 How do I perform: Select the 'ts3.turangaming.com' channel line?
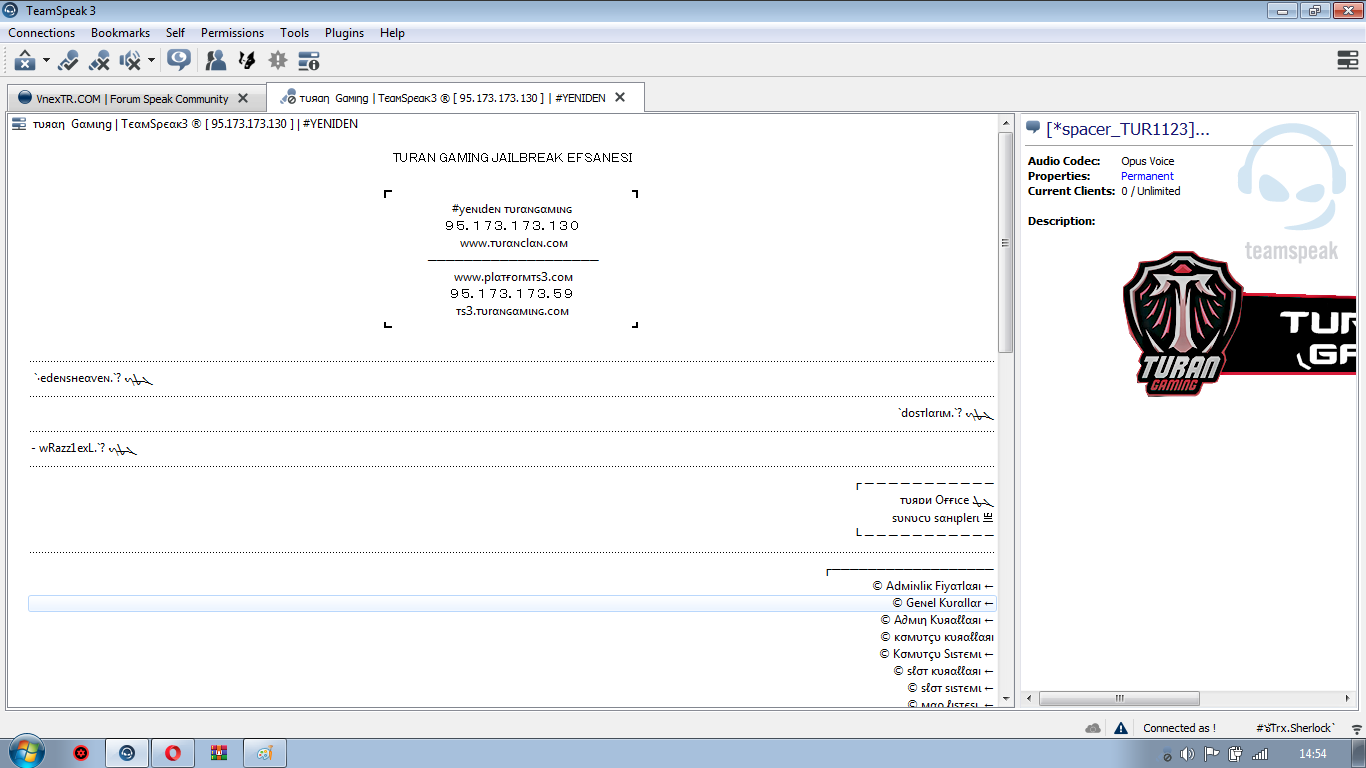512,311
